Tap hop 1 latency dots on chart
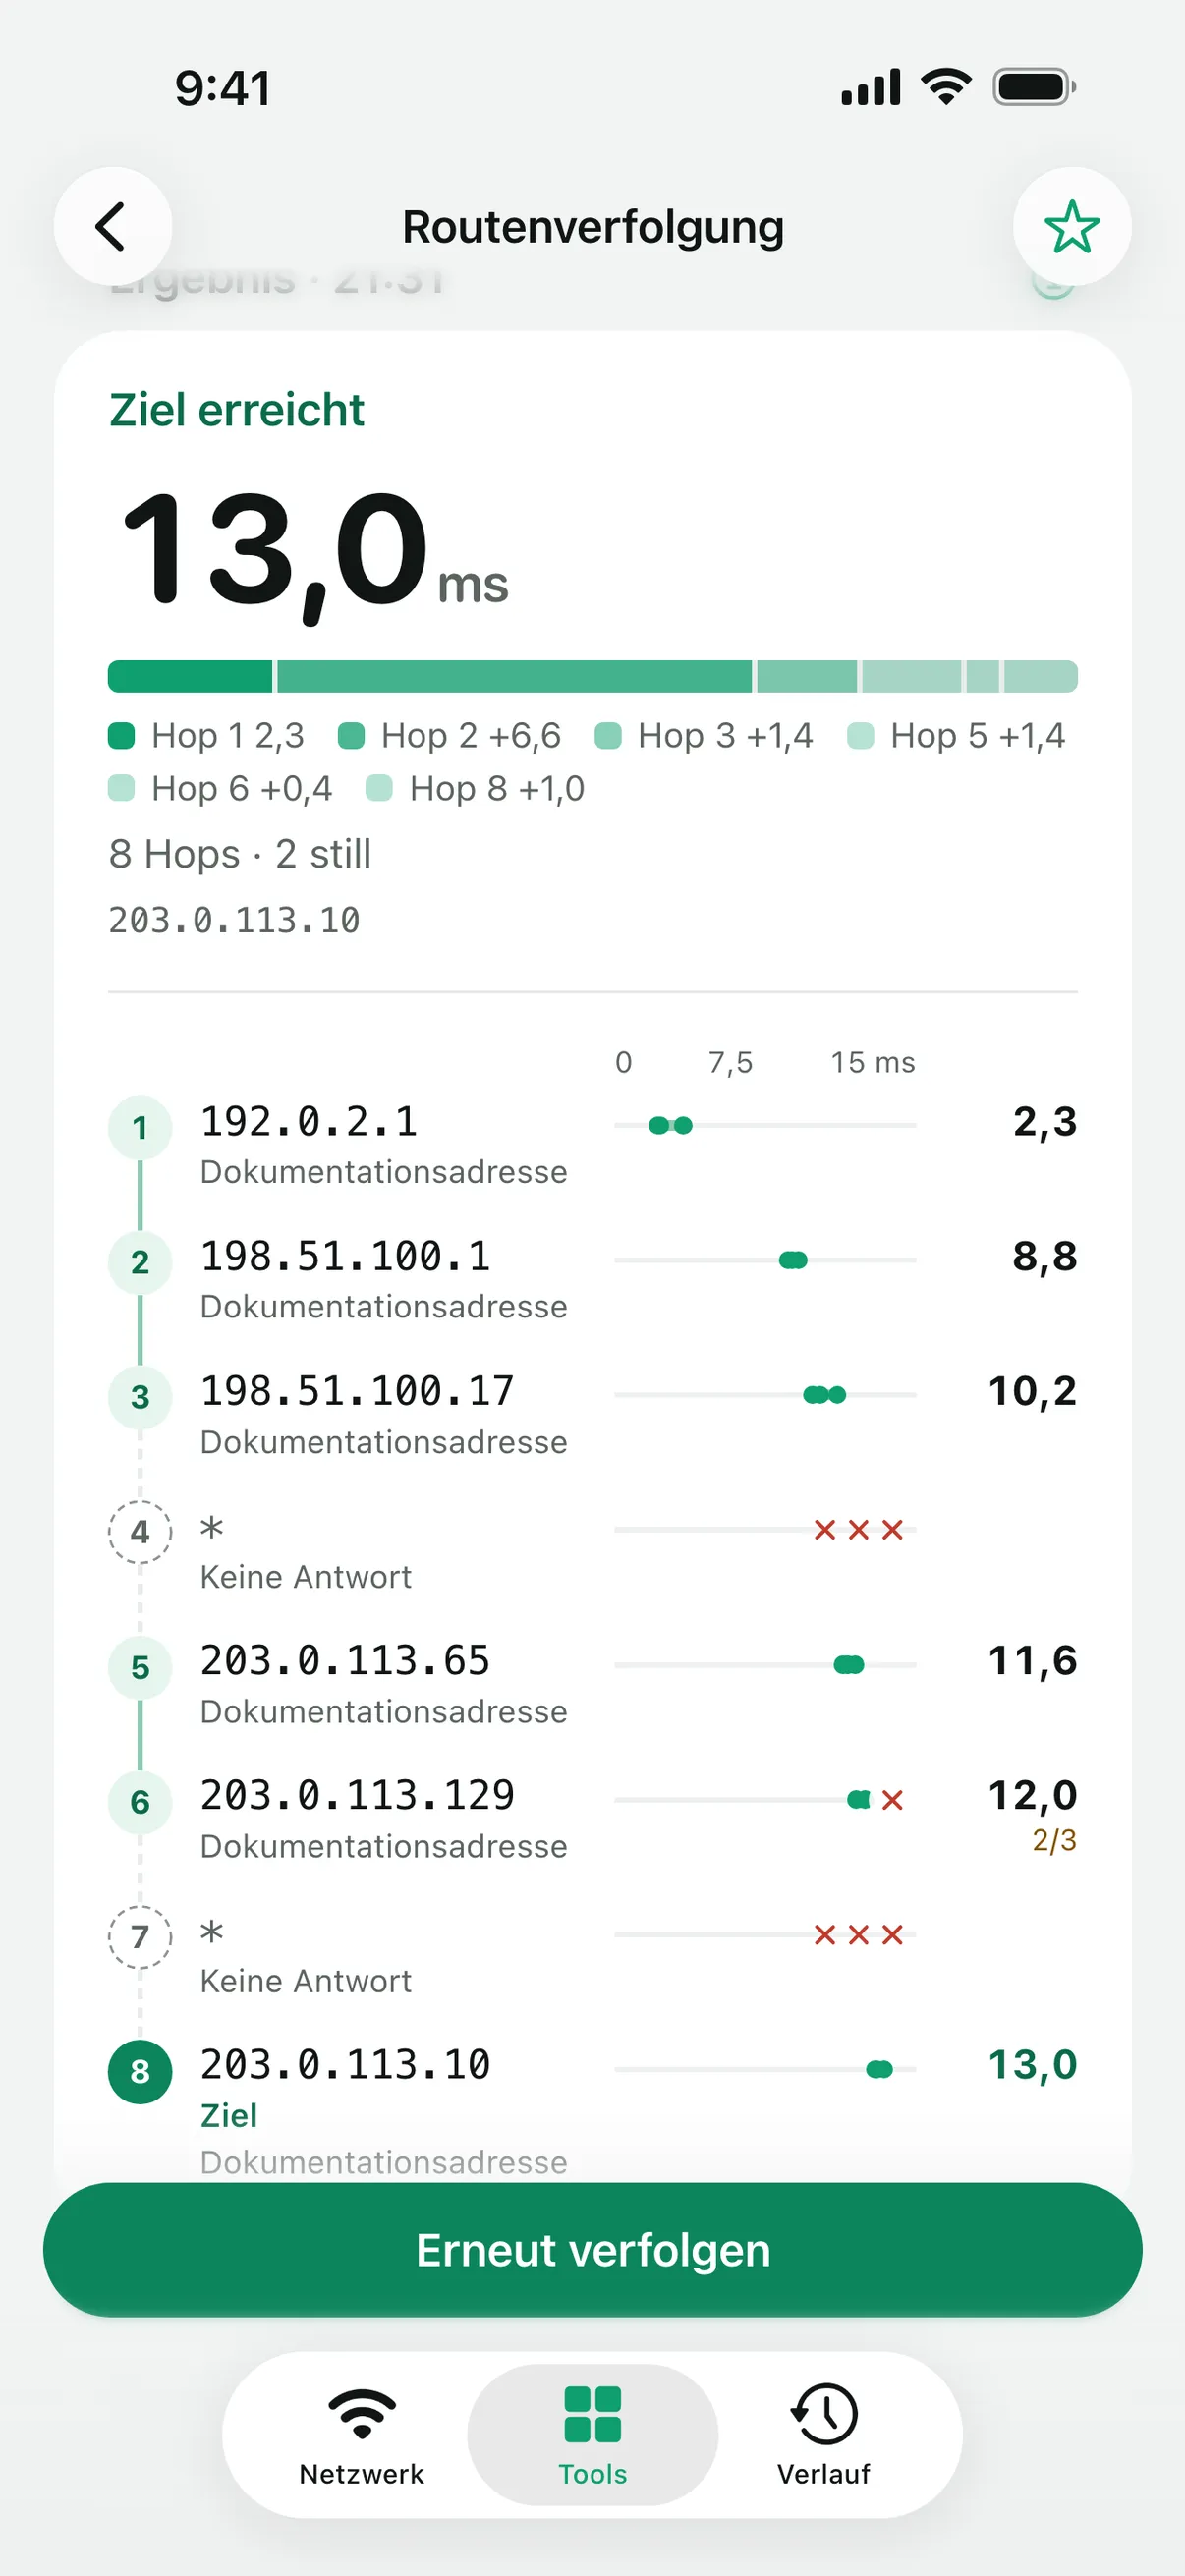 (670, 1126)
